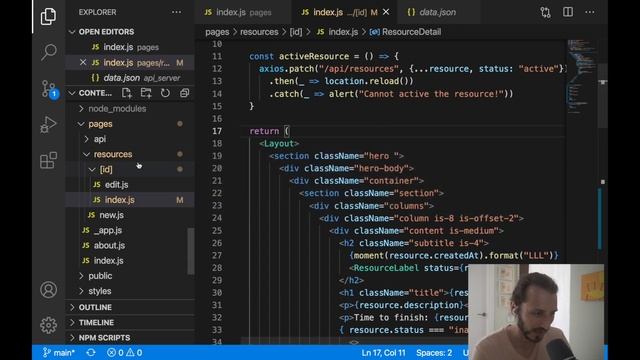This screenshot has width=640, height=360.
Task: Click the resources breadcrumb segment
Action: pos(259,32)
